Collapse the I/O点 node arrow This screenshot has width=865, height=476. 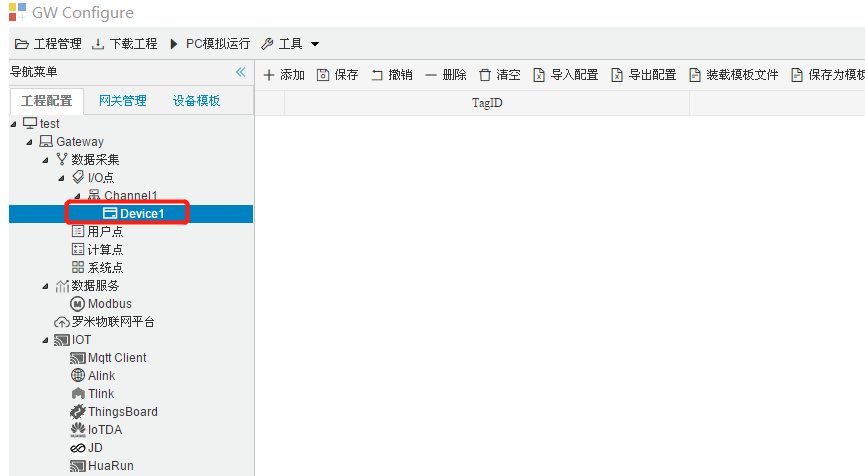pos(61,179)
